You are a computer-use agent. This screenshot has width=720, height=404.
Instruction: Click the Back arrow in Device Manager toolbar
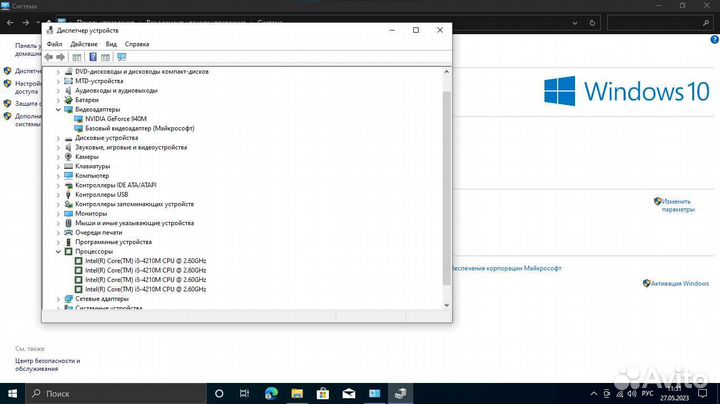point(49,57)
